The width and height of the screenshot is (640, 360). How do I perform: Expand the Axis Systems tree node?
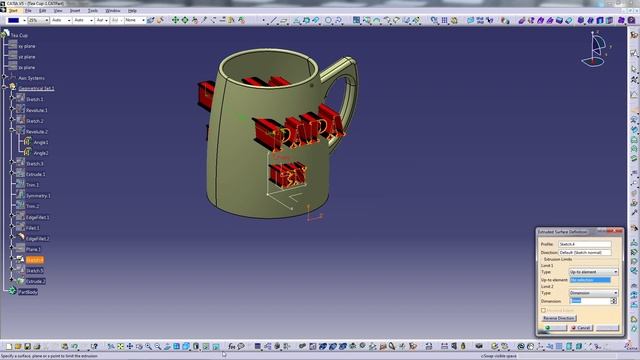pos(4,77)
